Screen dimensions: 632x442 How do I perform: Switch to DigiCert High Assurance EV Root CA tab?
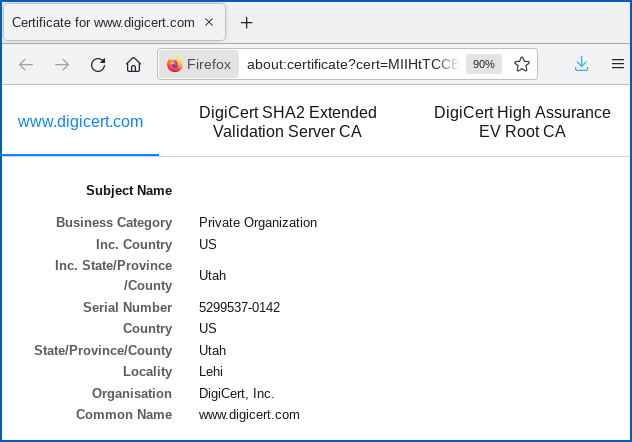pyautogui.click(x=522, y=122)
